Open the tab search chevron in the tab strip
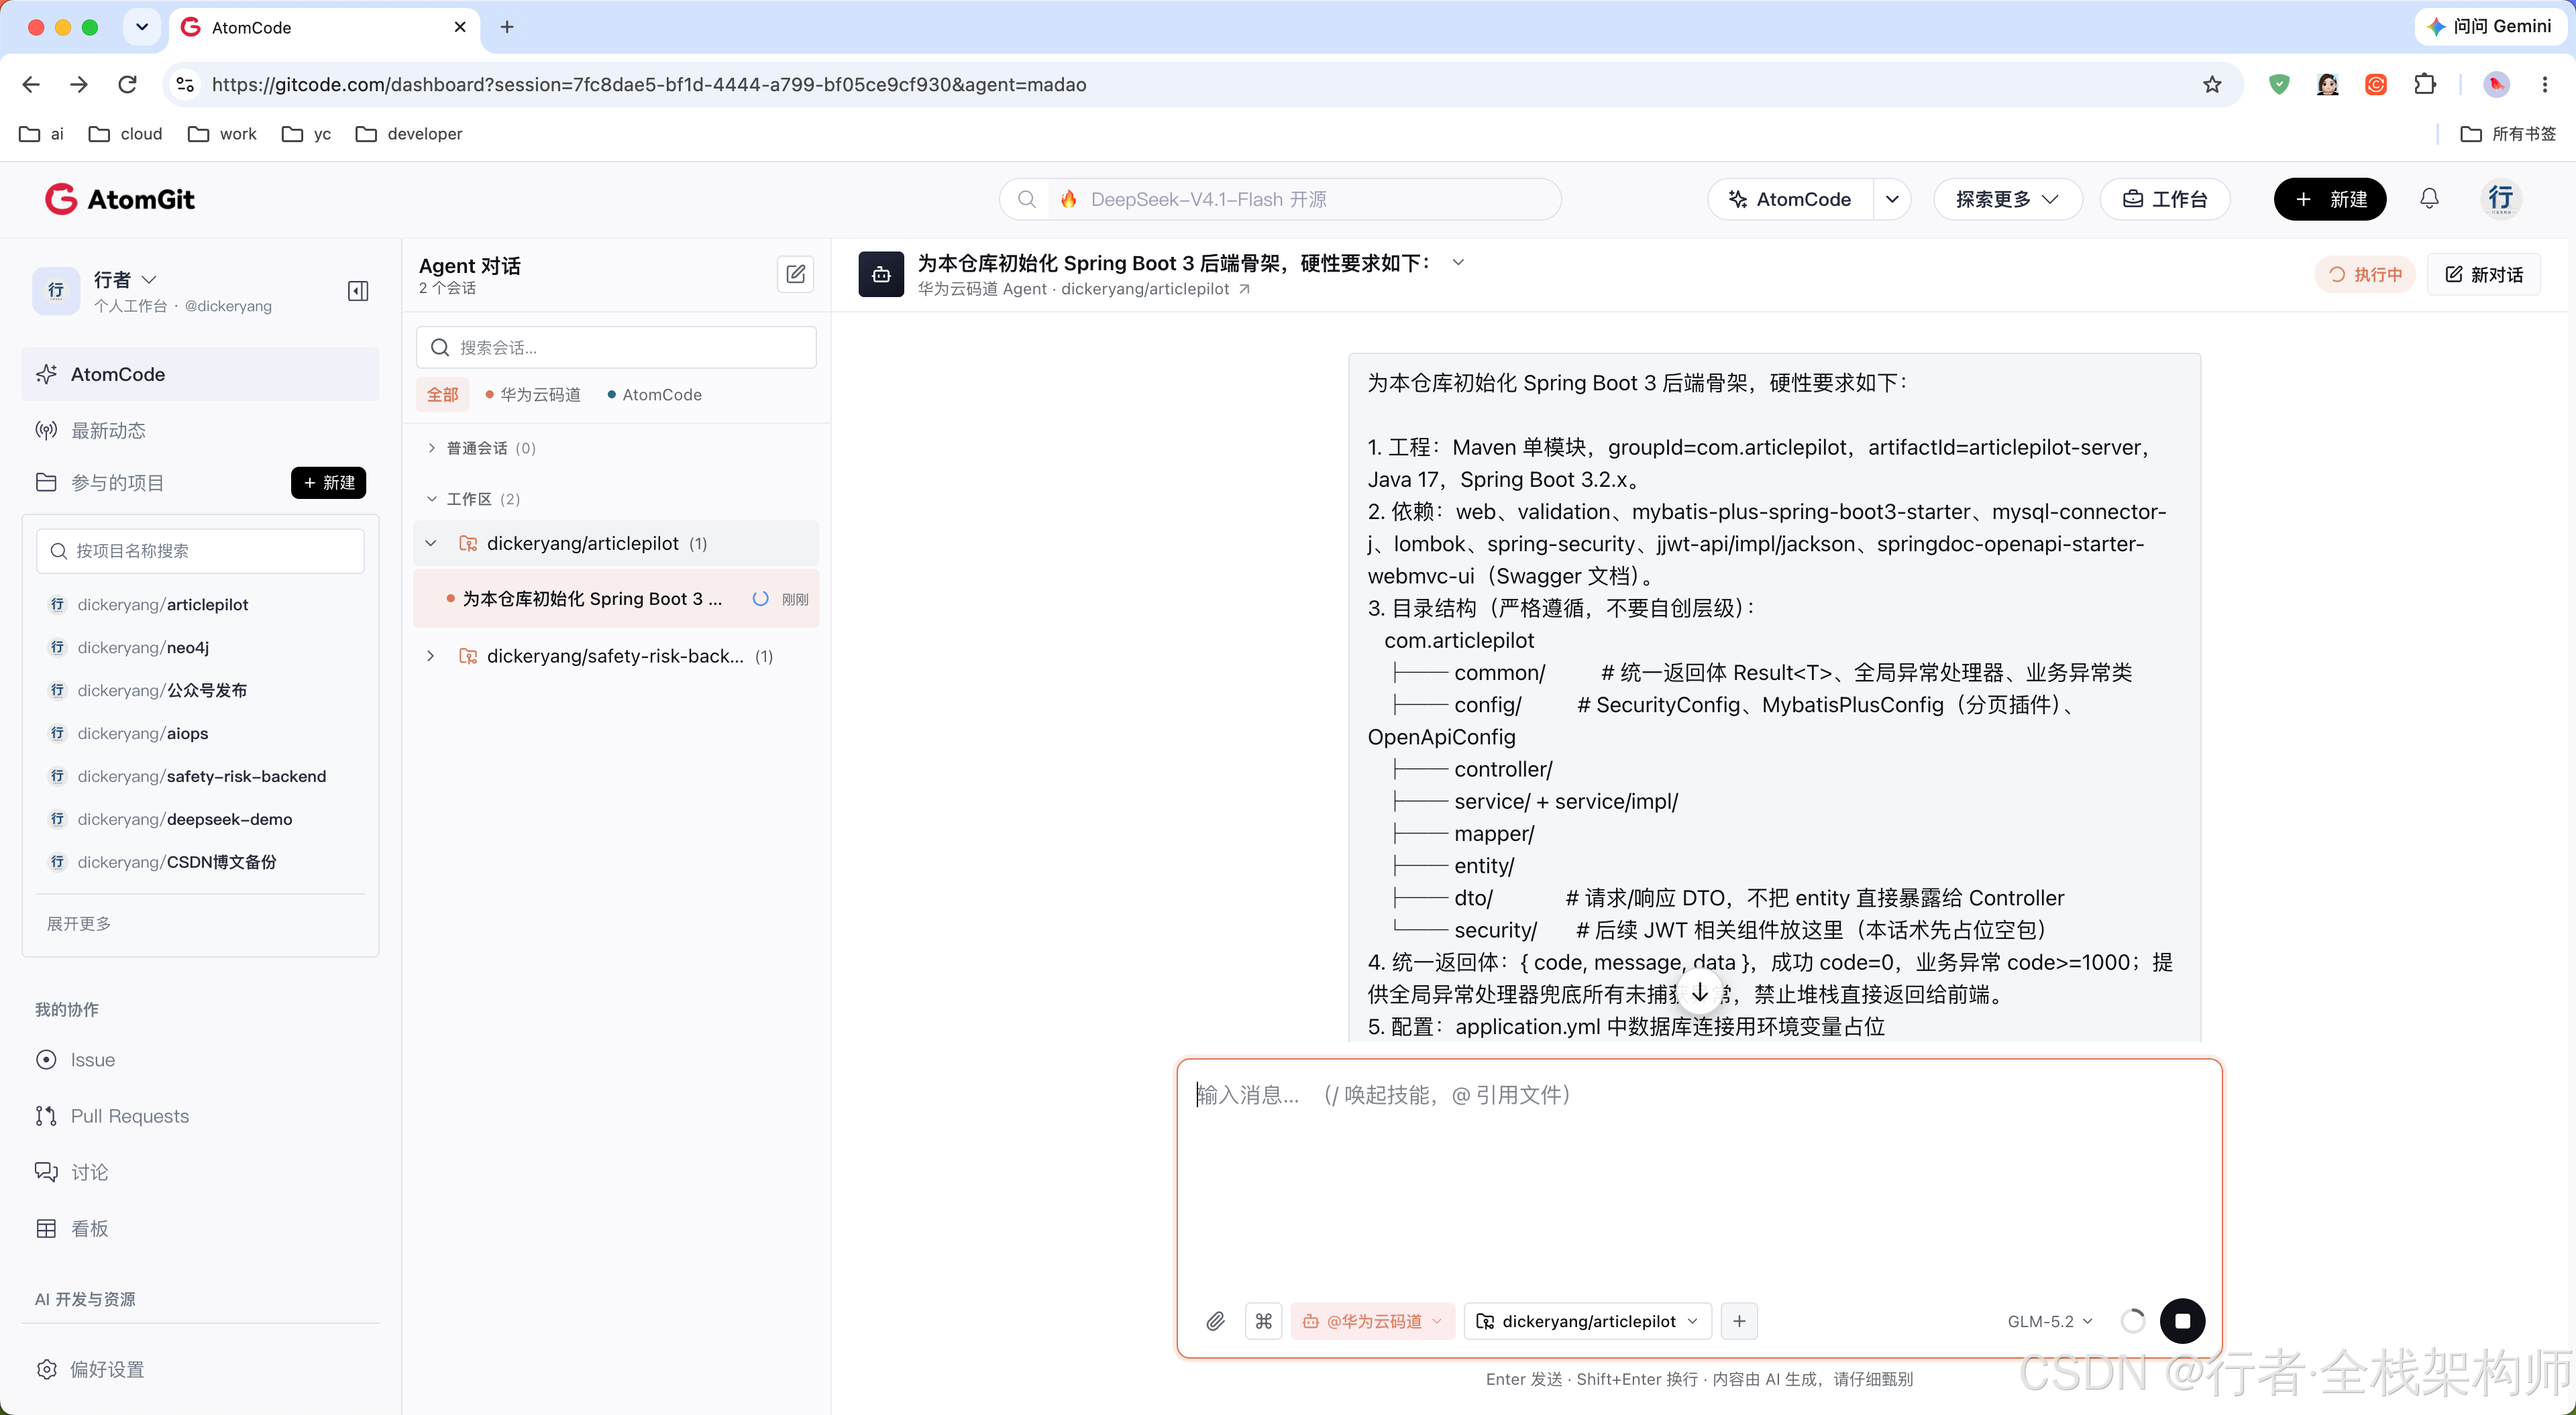This screenshot has width=2576, height=1415. pos(142,27)
